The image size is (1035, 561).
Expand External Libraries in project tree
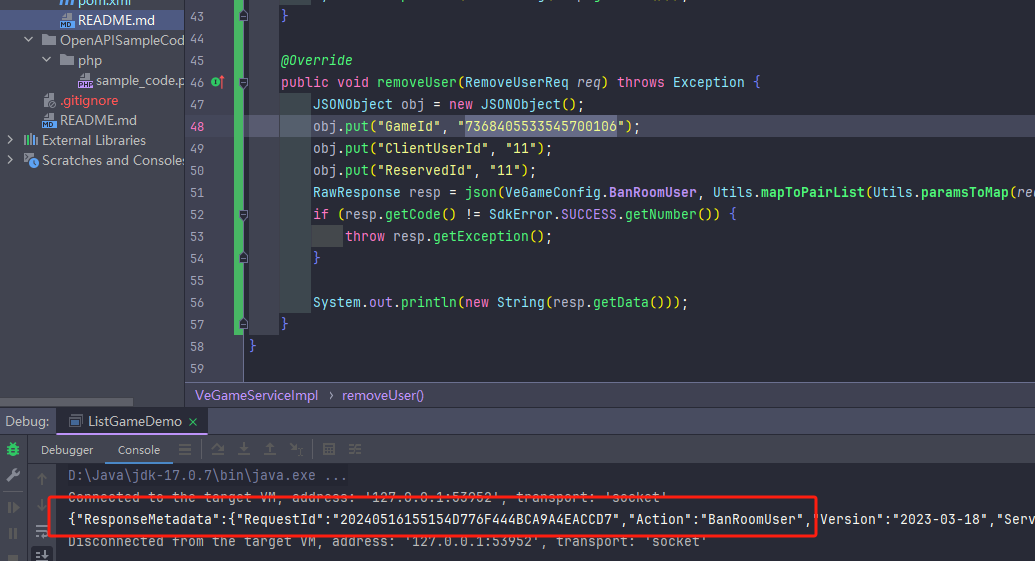[x=10, y=140]
